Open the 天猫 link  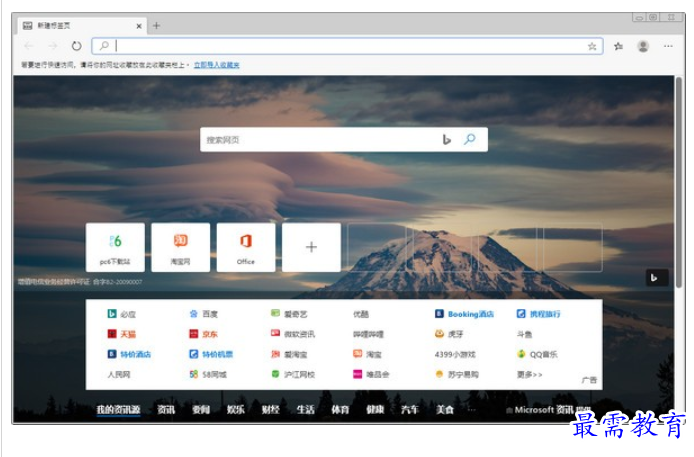122,334
